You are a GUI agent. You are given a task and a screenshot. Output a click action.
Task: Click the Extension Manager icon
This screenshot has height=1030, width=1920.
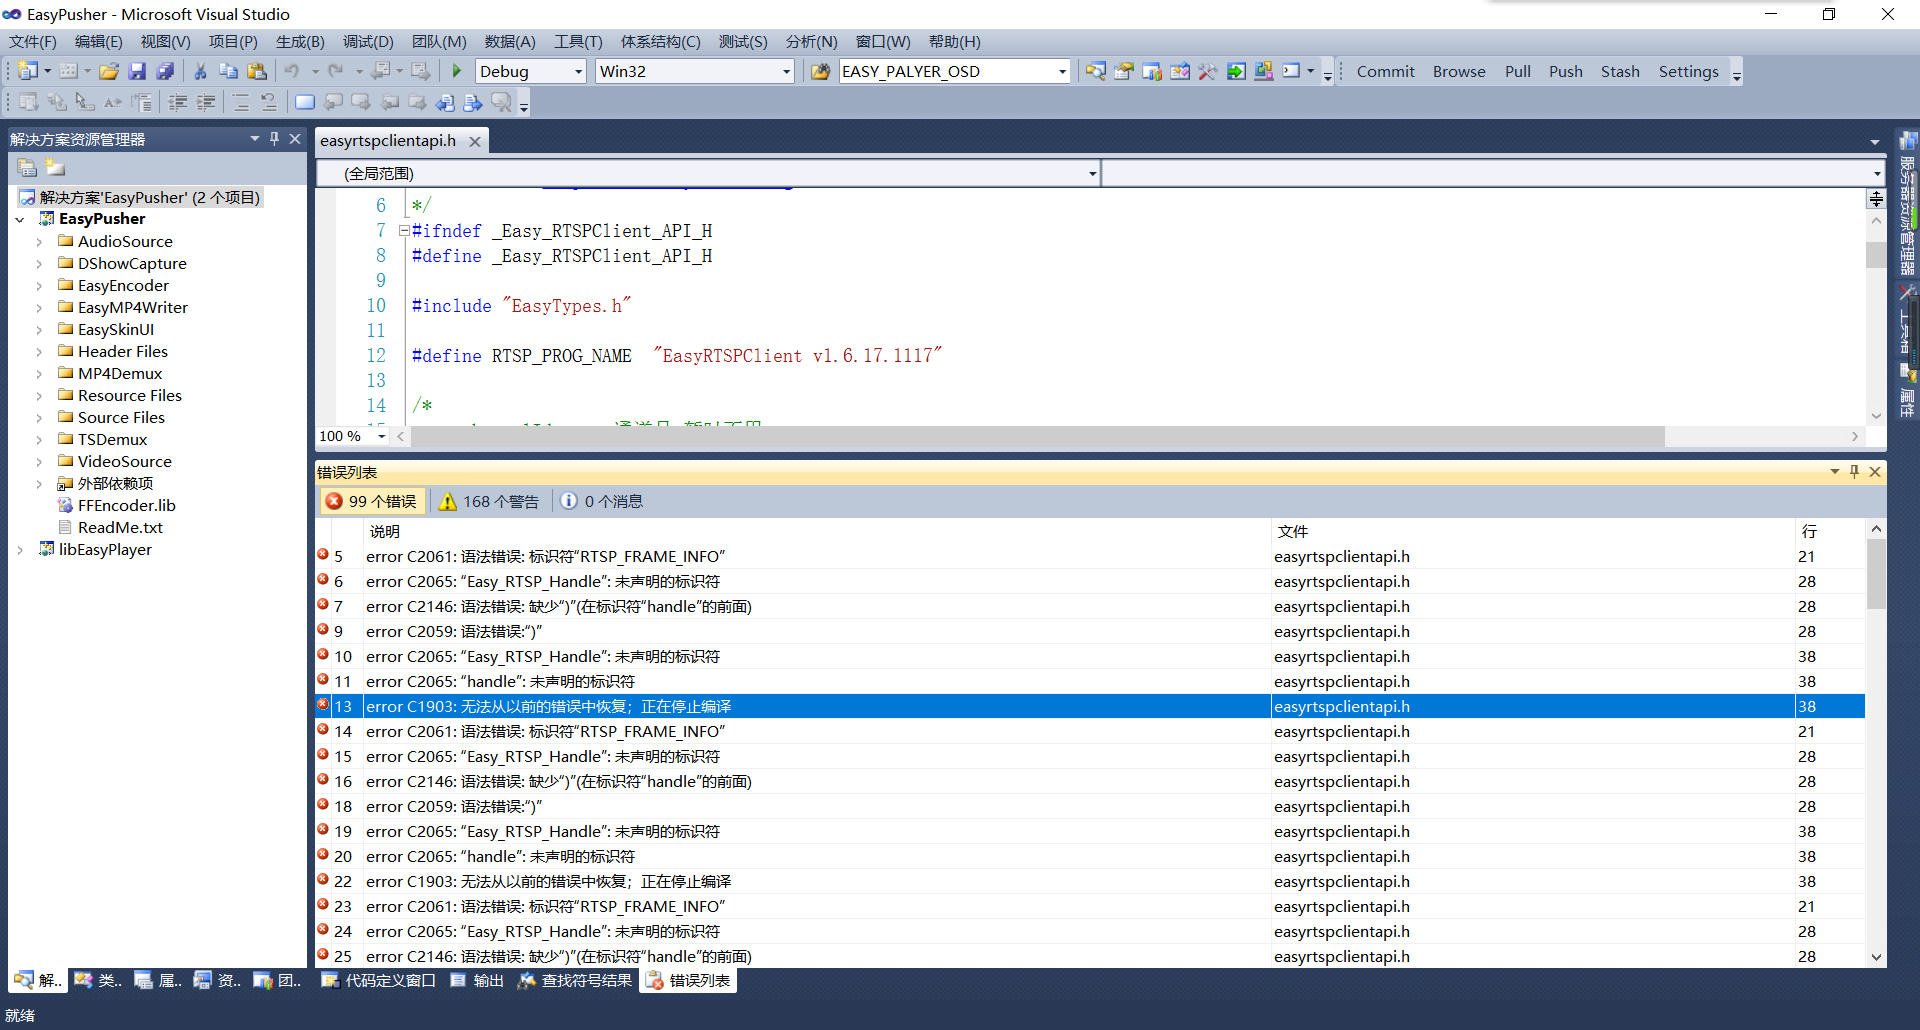[1264, 71]
